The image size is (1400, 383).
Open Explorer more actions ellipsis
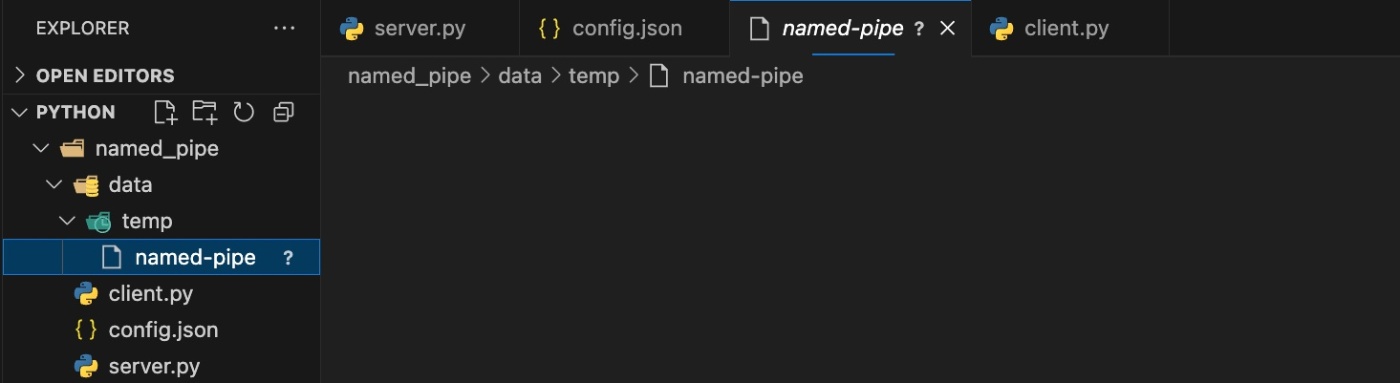click(284, 29)
